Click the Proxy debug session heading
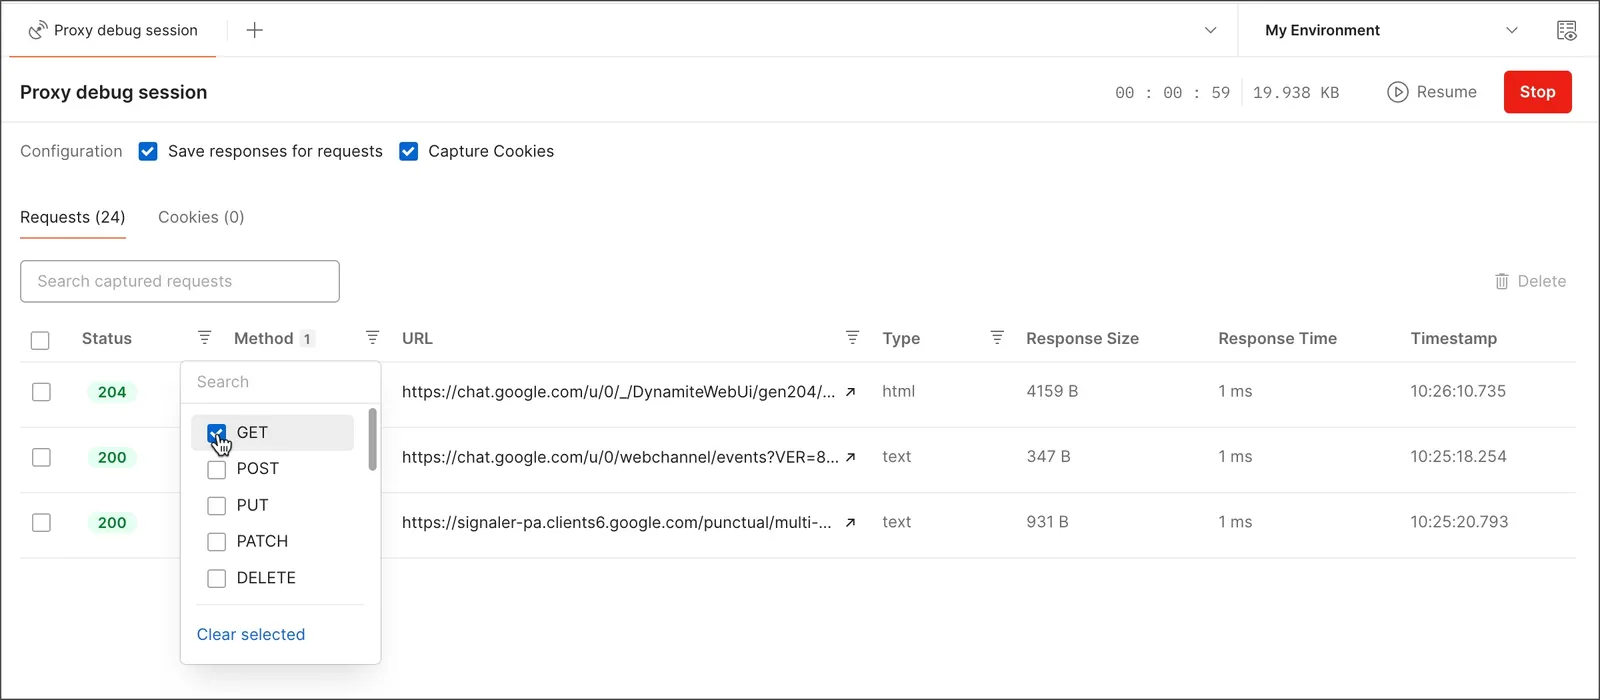The width and height of the screenshot is (1600, 700). pyautogui.click(x=114, y=92)
